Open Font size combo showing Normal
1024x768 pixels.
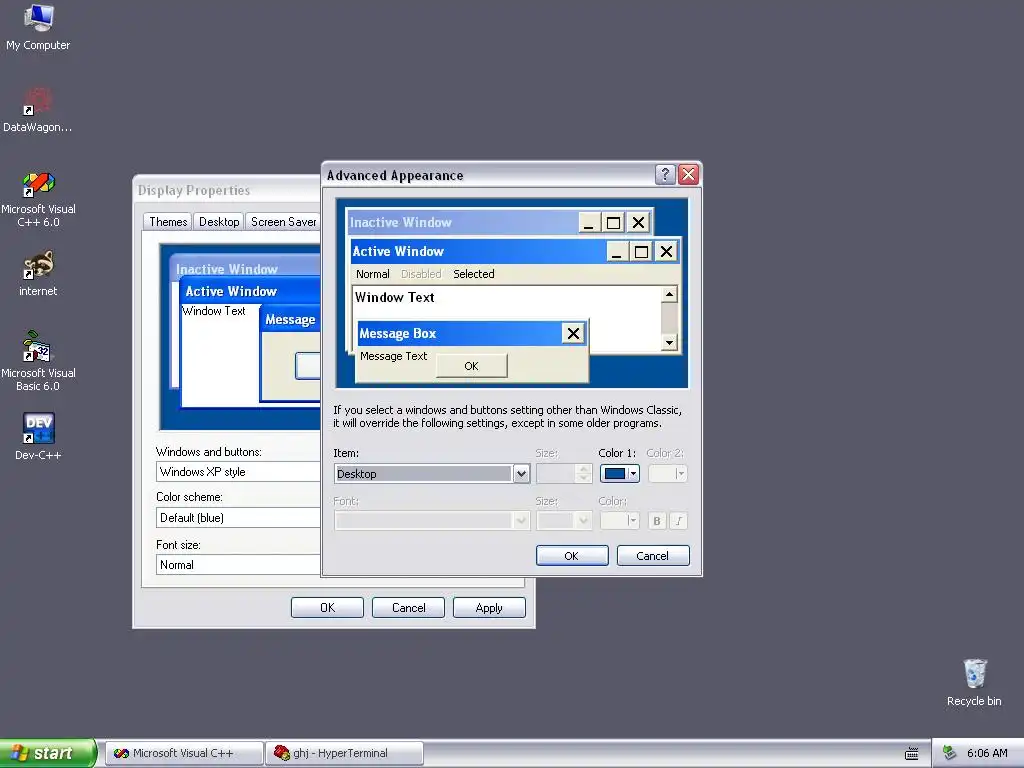pyautogui.click(x=238, y=565)
